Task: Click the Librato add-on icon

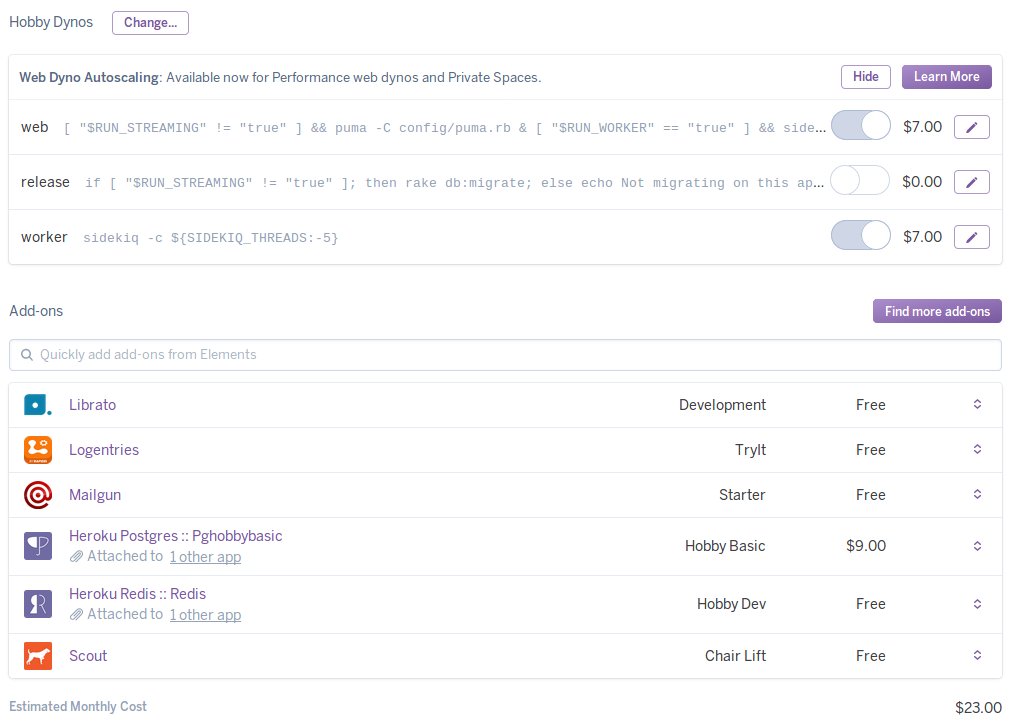Action: (x=38, y=405)
